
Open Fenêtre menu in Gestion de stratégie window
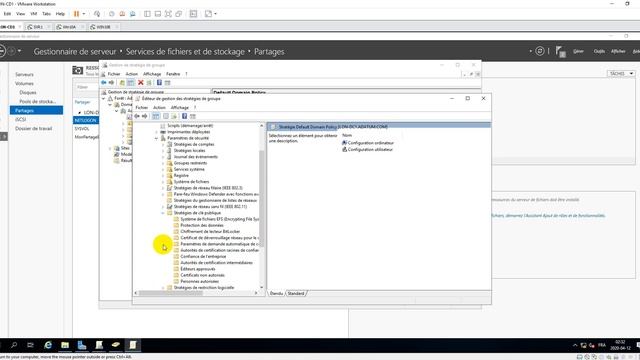click(x=173, y=74)
